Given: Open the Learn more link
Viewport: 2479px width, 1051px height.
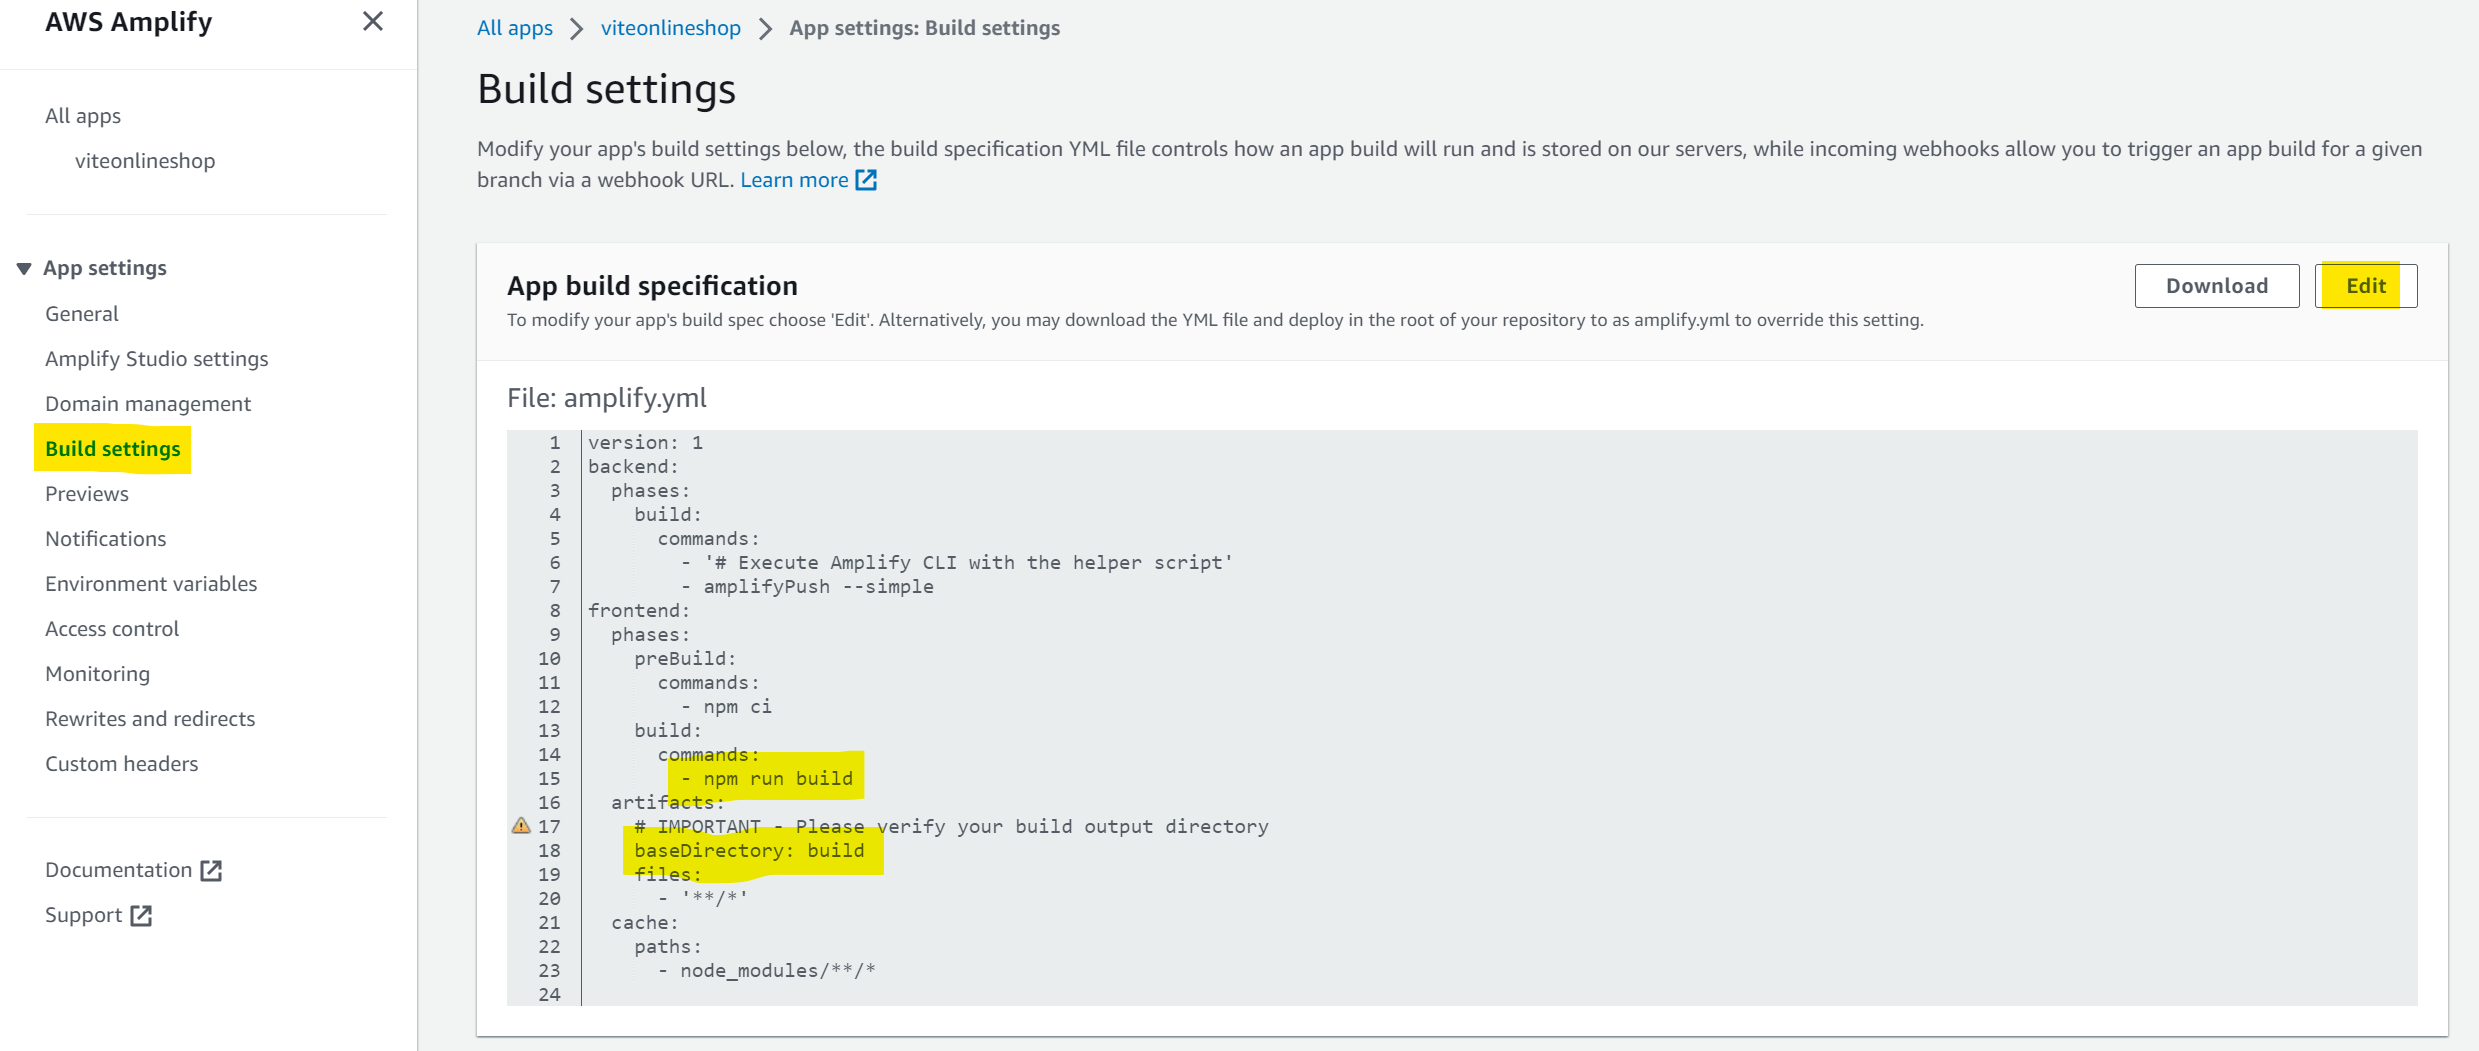Looking at the screenshot, I should 794,180.
